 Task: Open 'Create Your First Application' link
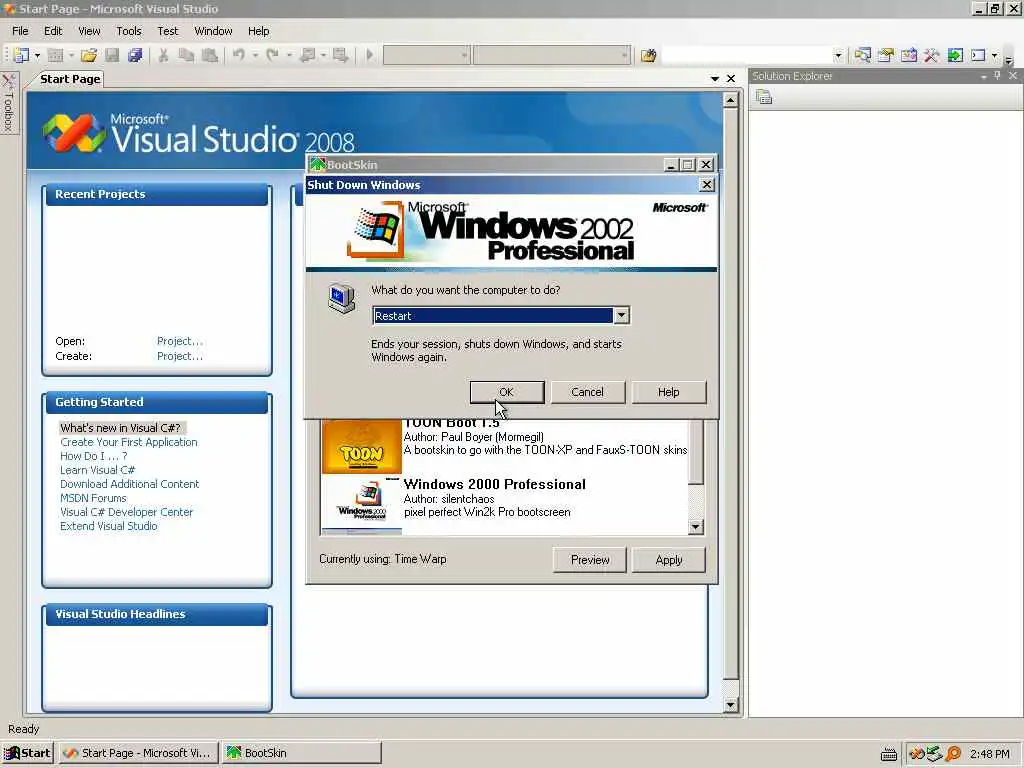pyautogui.click(x=129, y=442)
